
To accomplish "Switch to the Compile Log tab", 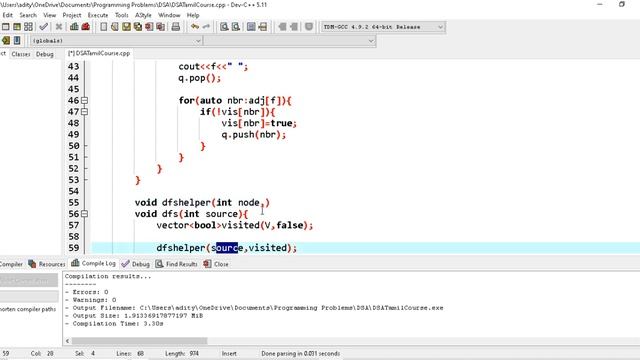I will coord(93,264).
